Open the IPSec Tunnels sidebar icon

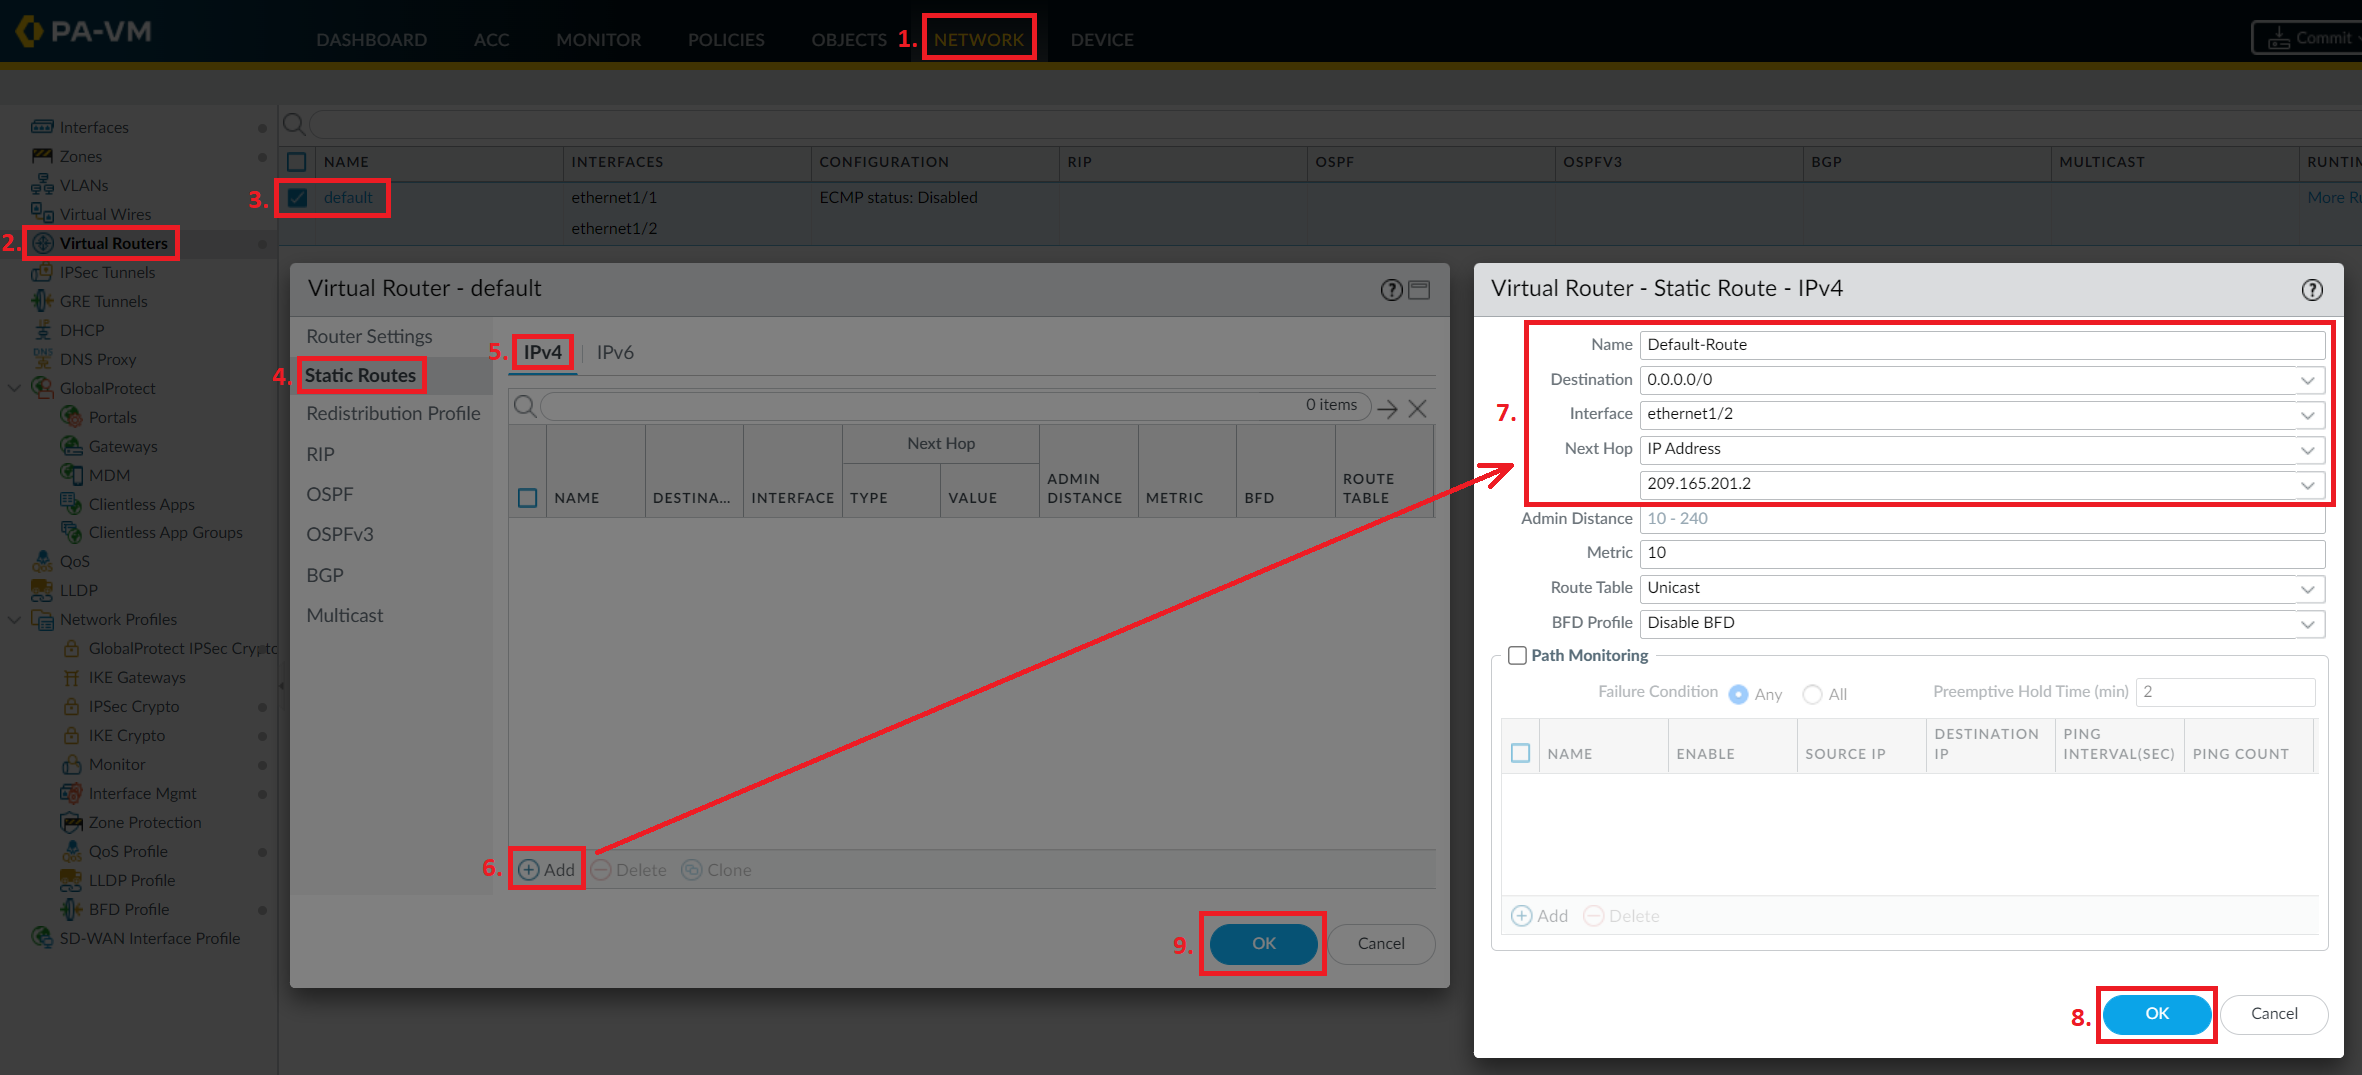(42, 272)
